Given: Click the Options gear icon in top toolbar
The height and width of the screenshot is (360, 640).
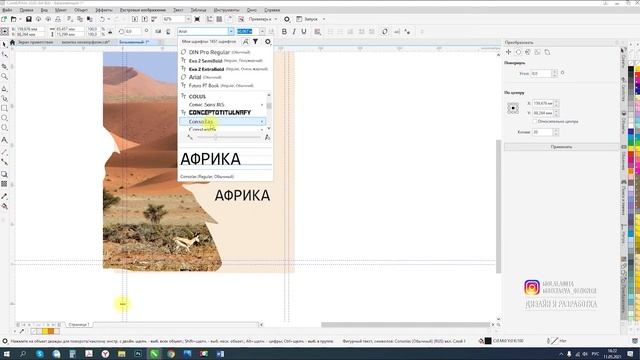Looking at the screenshot, I should click(x=287, y=19).
